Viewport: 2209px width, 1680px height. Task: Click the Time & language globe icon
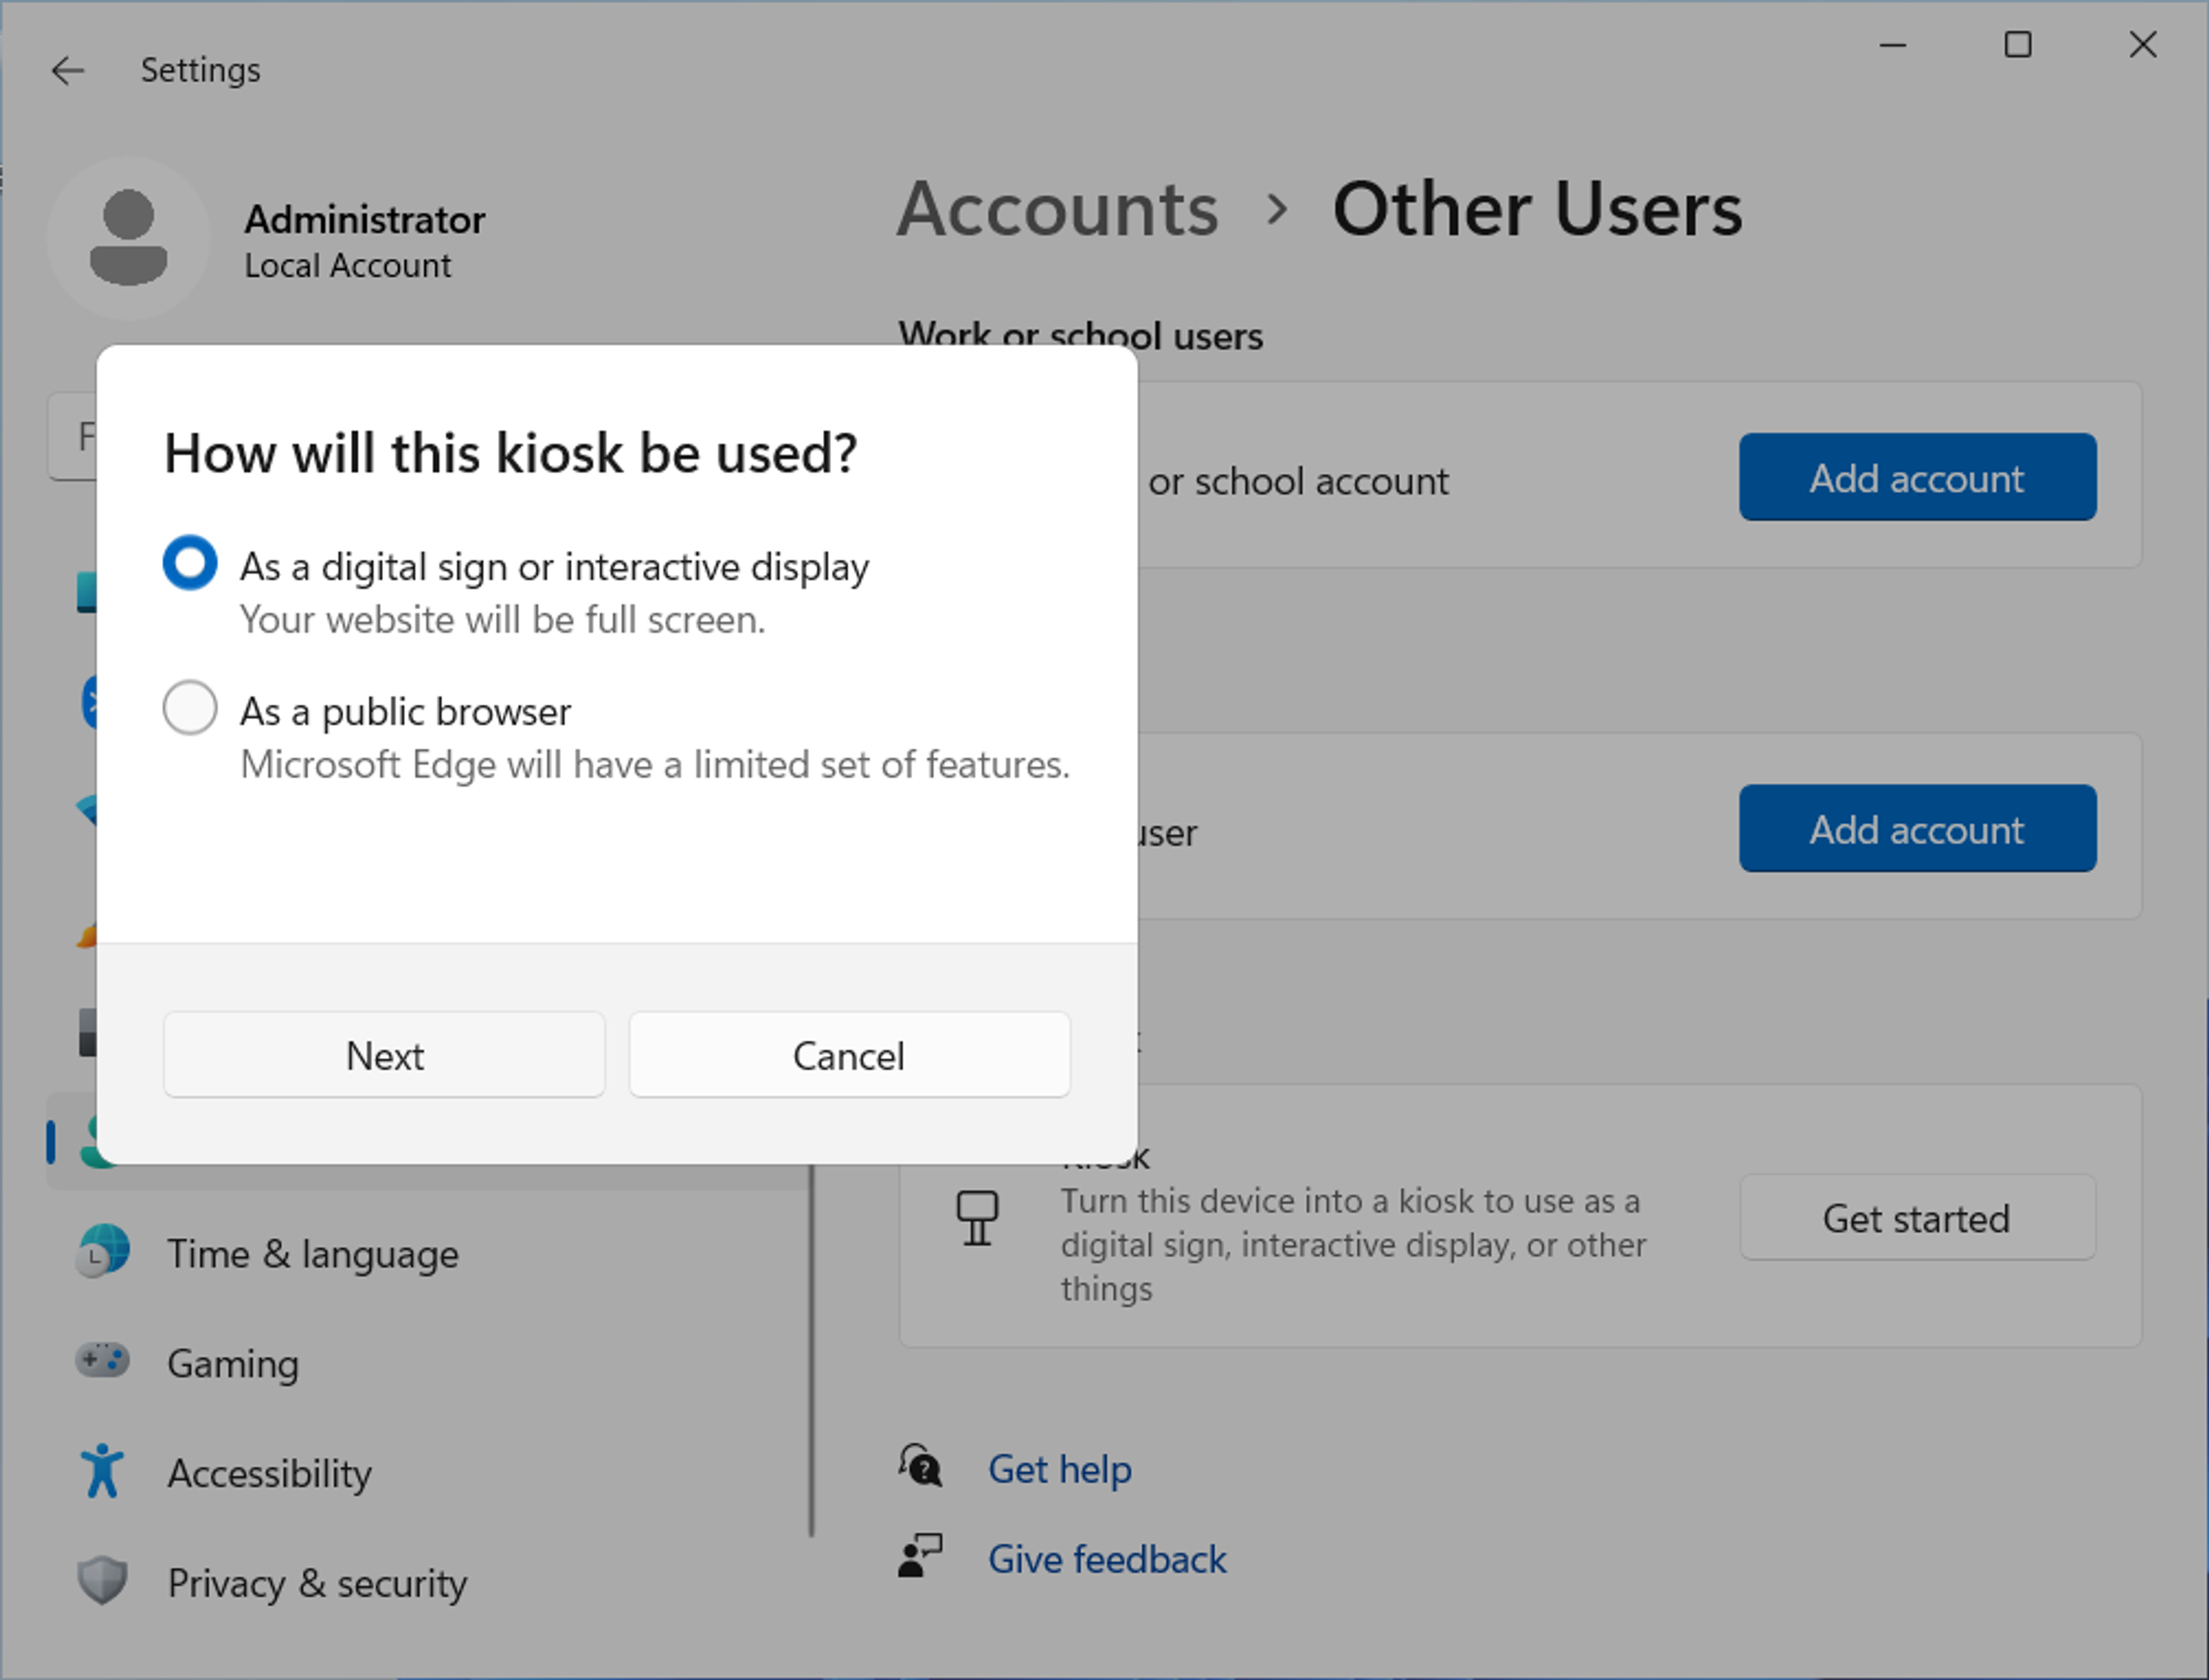[103, 1251]
